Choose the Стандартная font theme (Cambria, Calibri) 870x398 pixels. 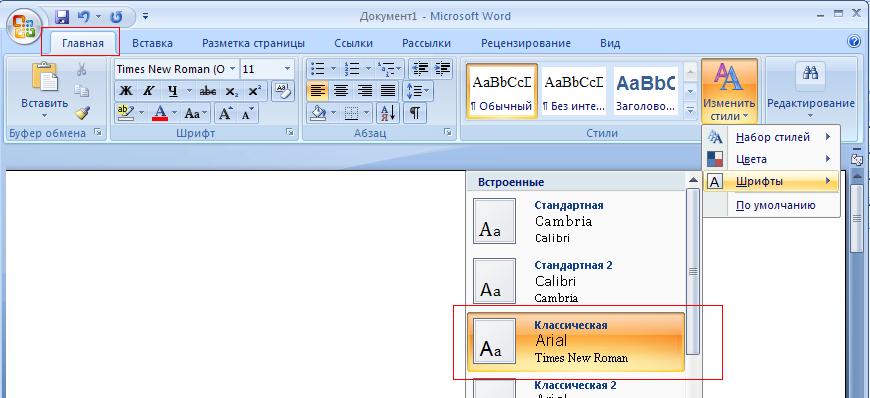[x=576, y=221]
